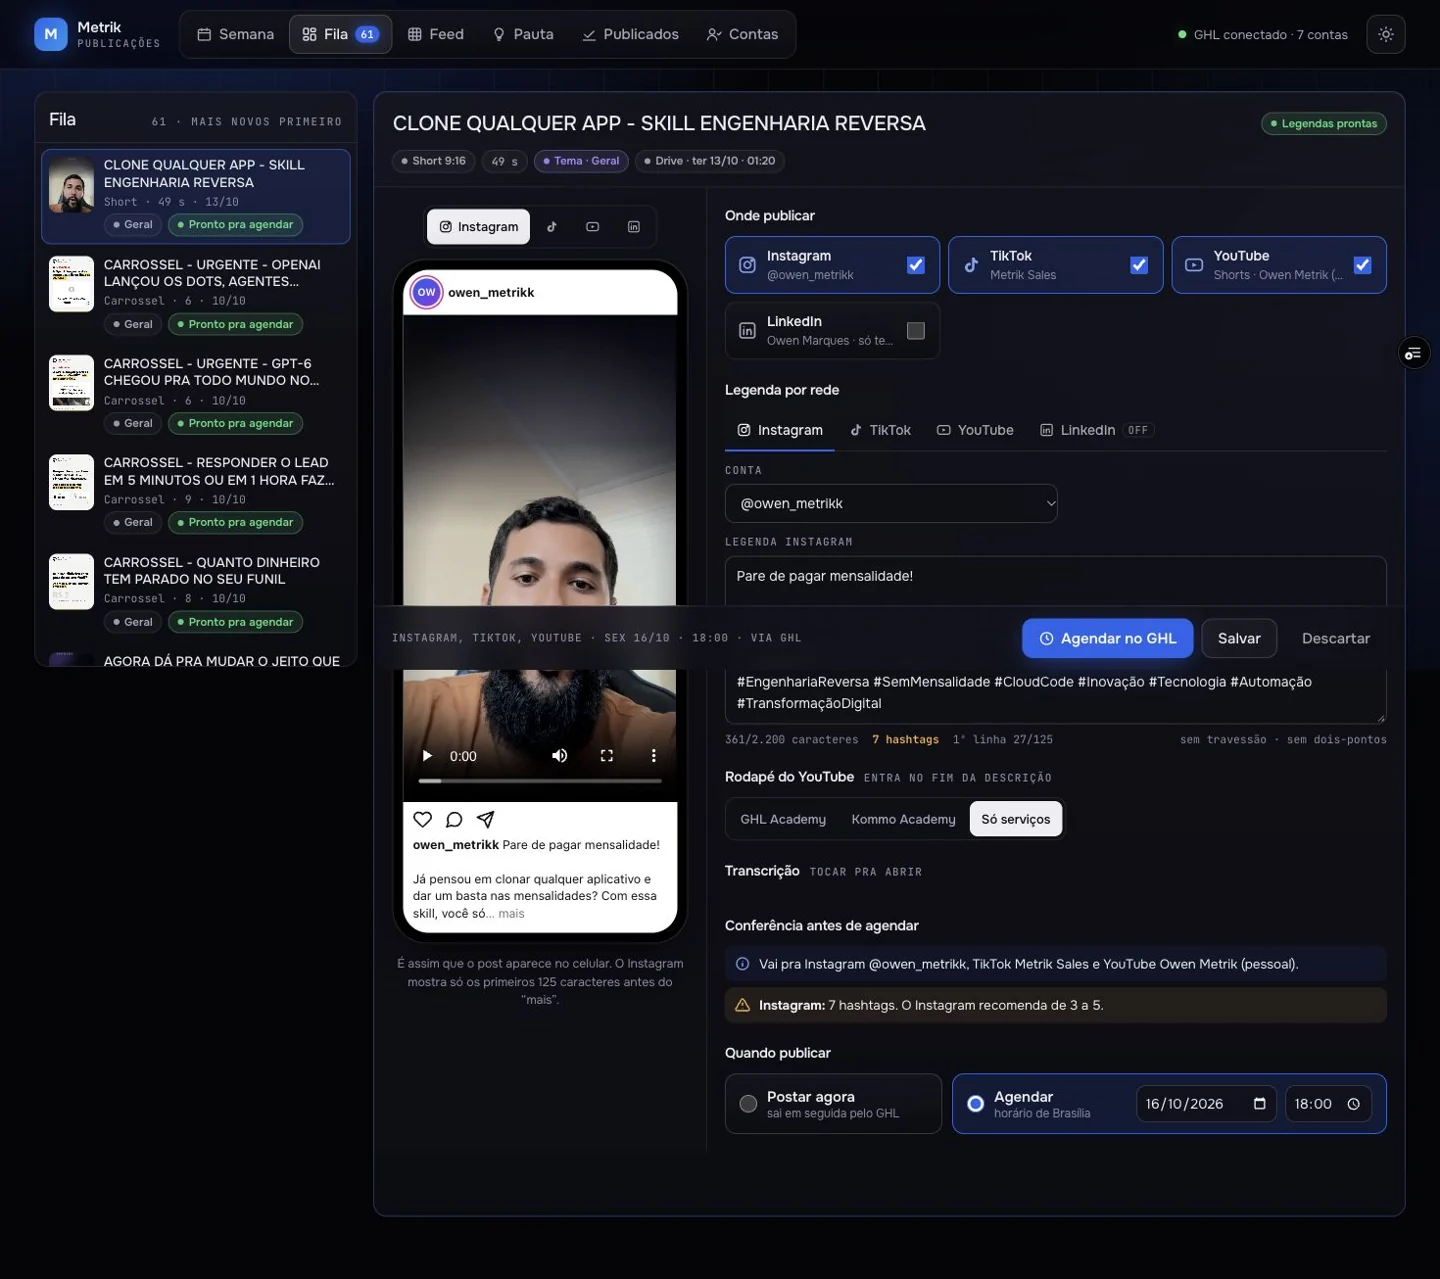The height and width of the screenshot is (1279, 1440).
Task: Expand the Transcrição section
Action: [x=823, y=871]
